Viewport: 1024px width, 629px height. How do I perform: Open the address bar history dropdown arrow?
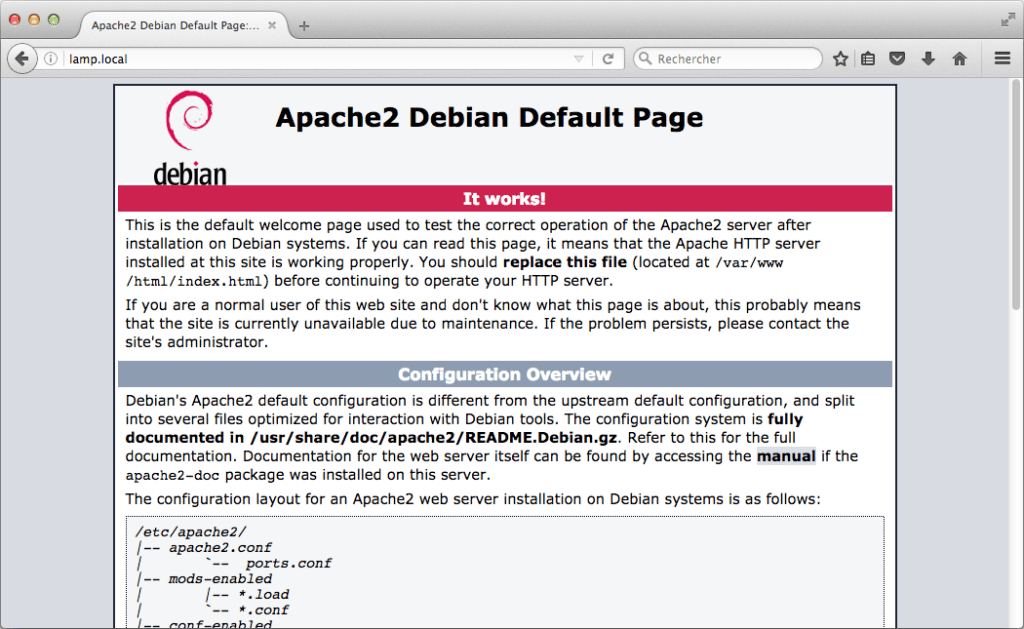580,58
